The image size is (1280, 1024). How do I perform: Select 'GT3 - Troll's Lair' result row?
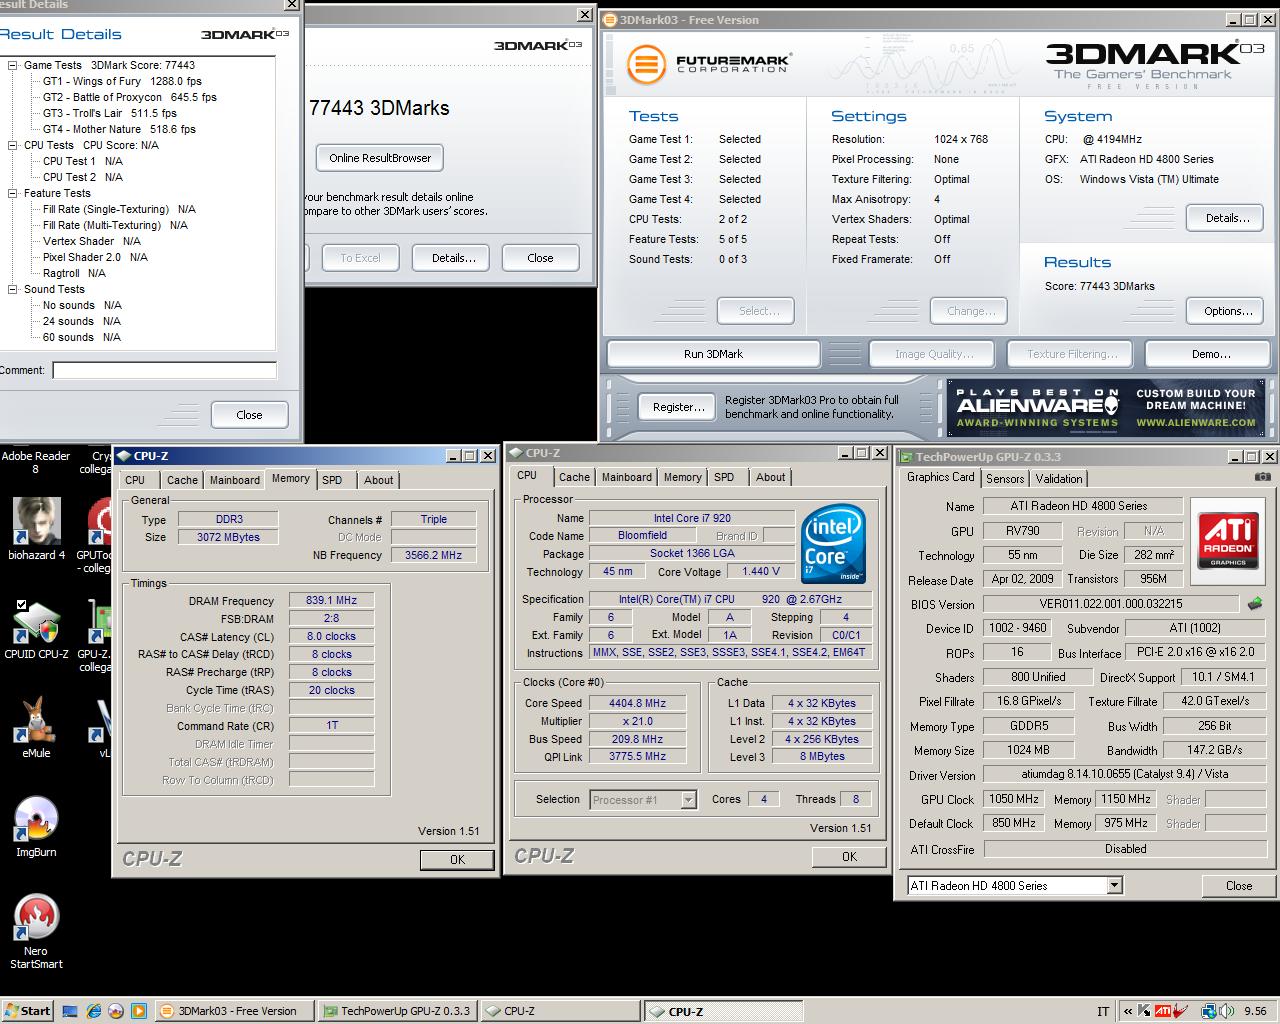tap(110, 113)
